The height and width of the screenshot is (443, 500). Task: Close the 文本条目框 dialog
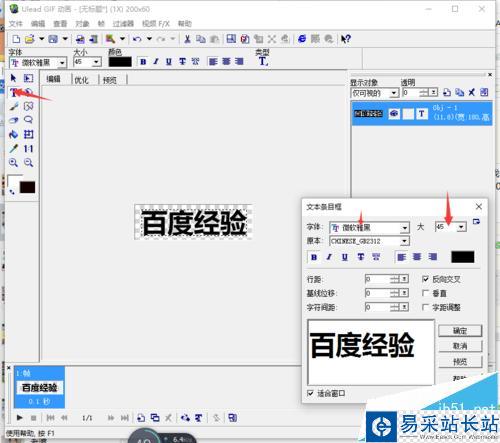pos(479,207)
